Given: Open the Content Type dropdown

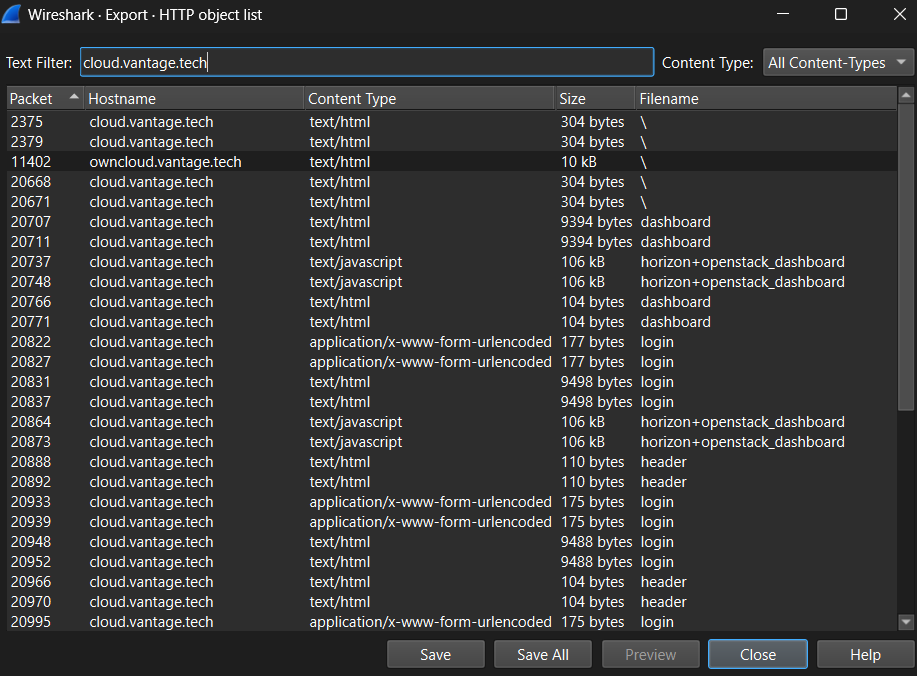Looking at the screenshot, I should [837, 63].
